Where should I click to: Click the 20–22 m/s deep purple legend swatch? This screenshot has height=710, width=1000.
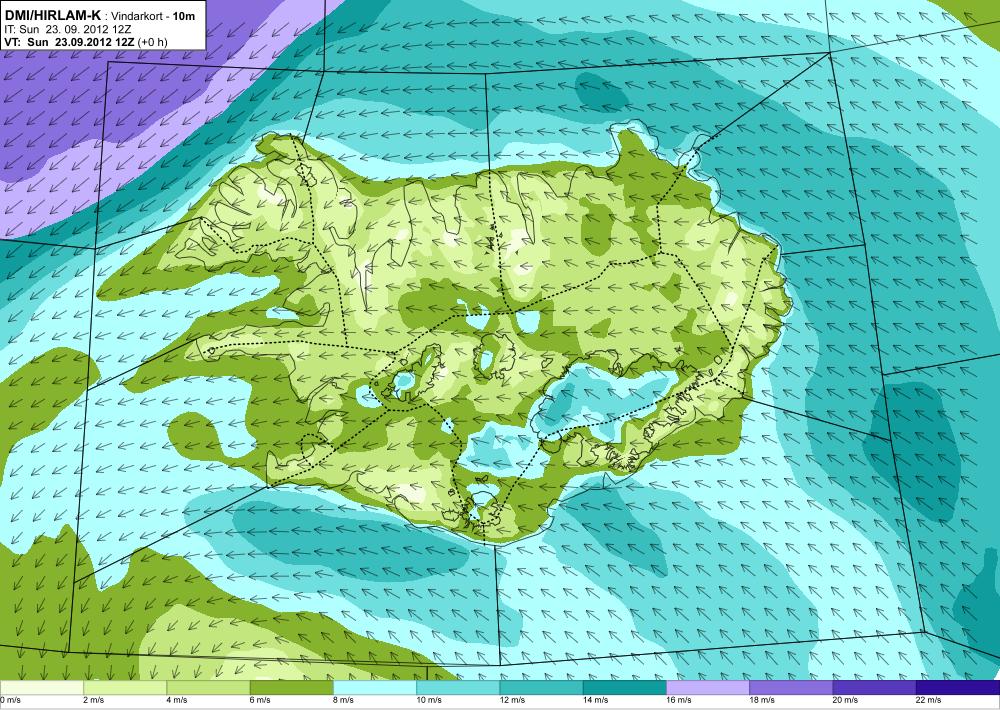(874, 688)
